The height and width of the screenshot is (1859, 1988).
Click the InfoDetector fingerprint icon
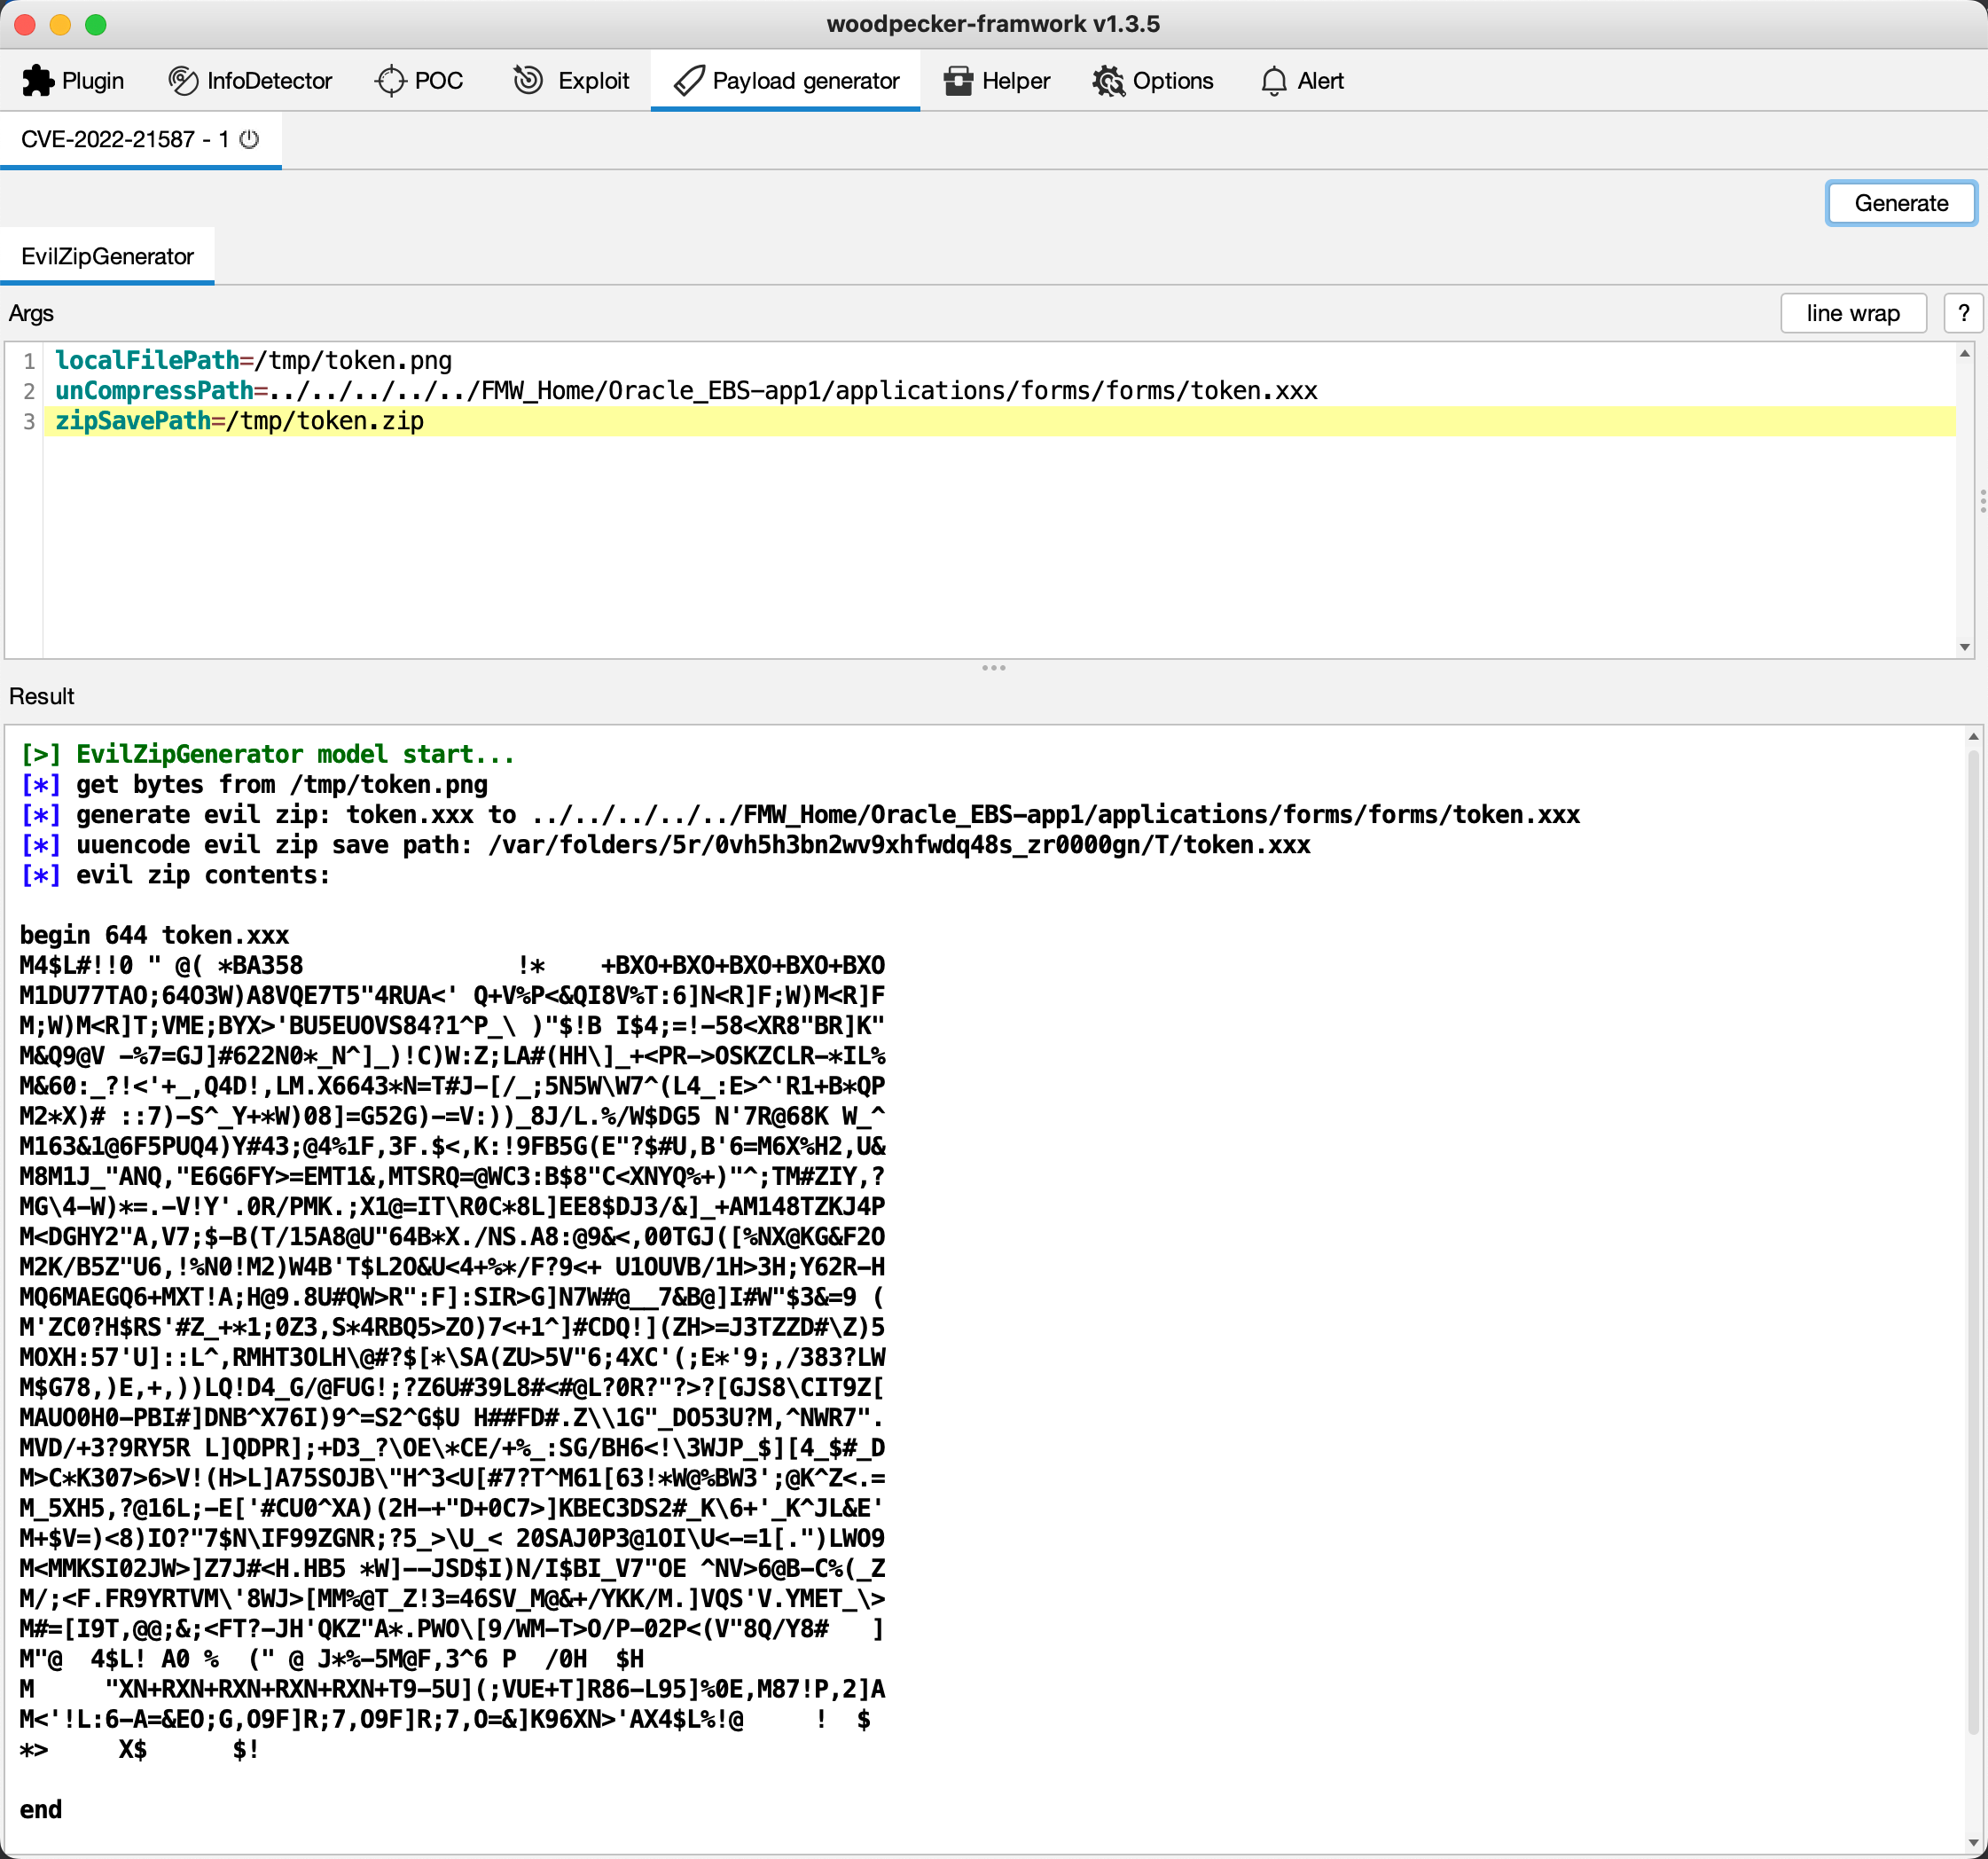click(183, 81)
